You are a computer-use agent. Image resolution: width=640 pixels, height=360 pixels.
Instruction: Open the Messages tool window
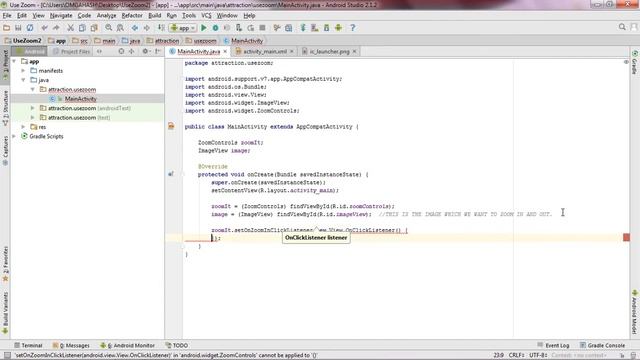click(x=71, y=345)
